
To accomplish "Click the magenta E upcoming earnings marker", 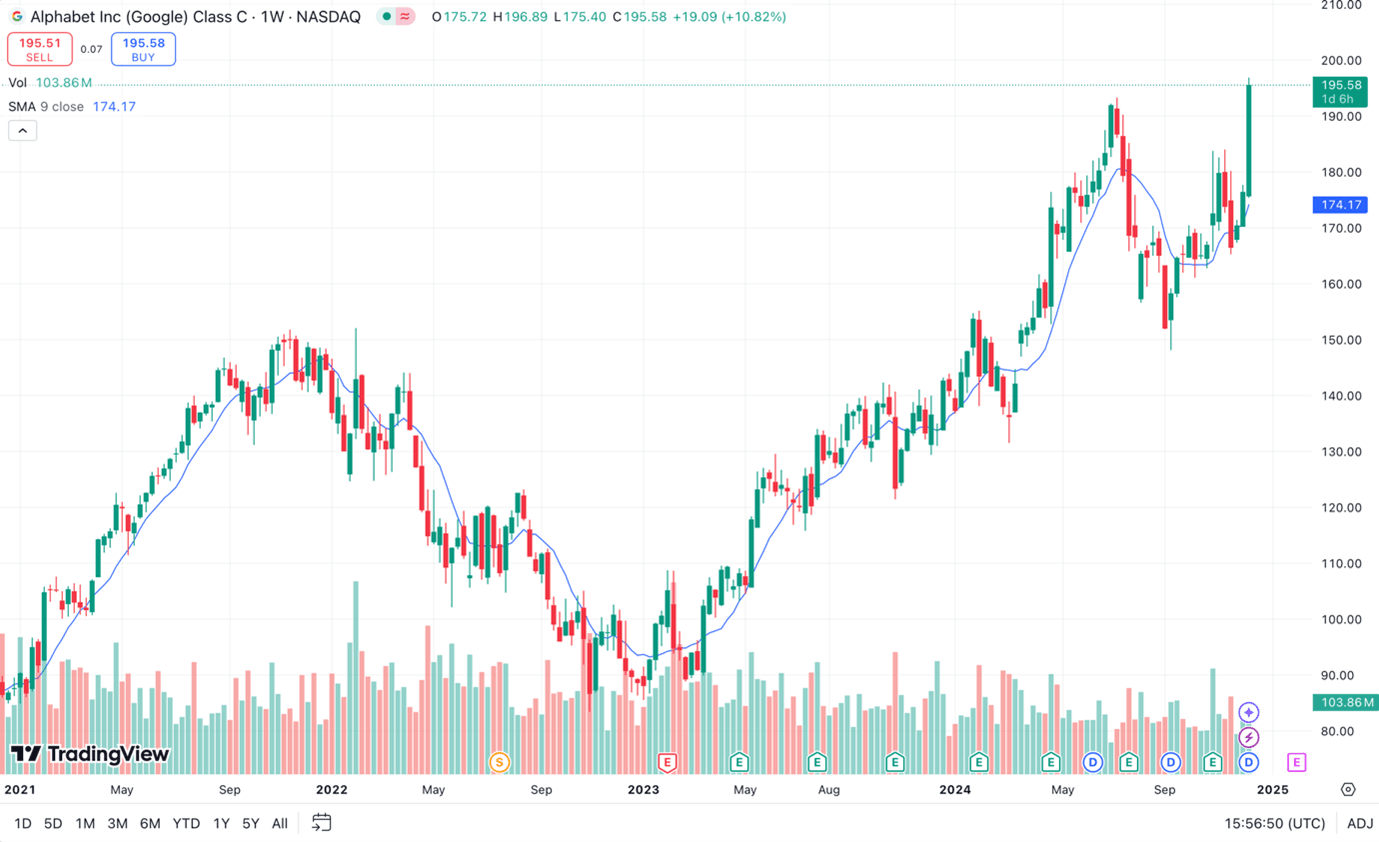I will point(1297,762).
